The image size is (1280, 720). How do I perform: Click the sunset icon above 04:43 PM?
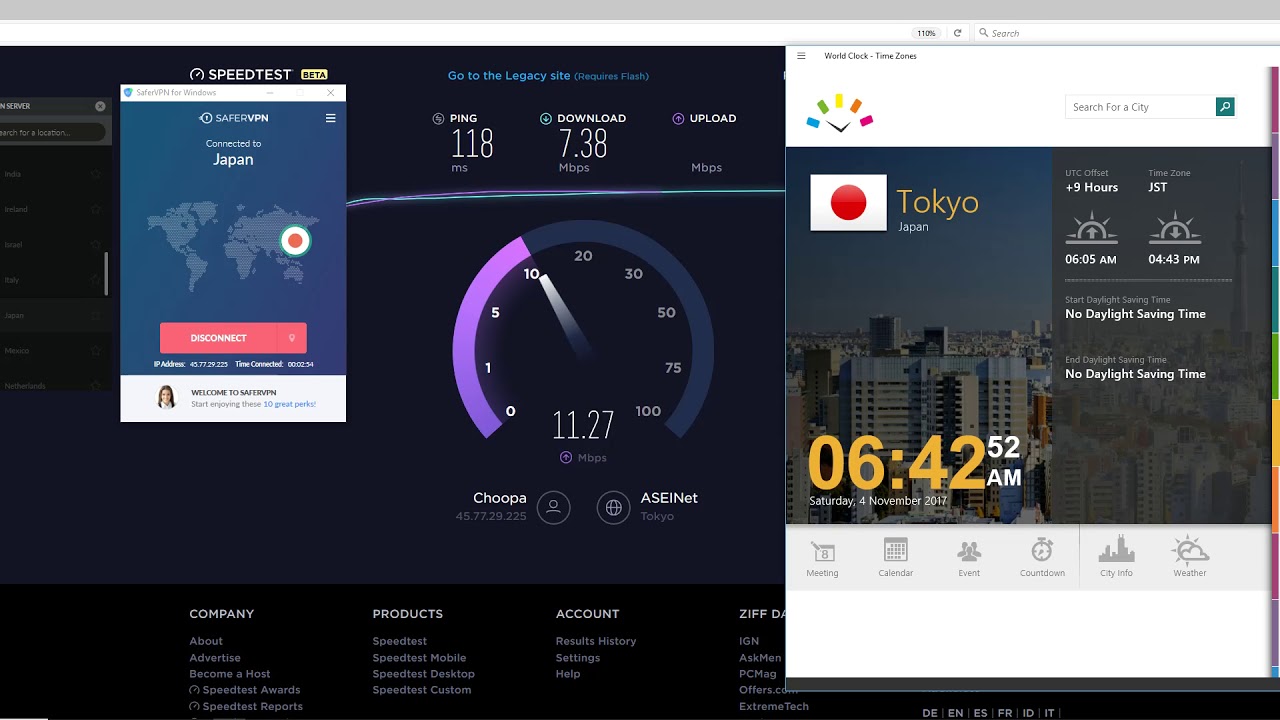point(1175,228)
